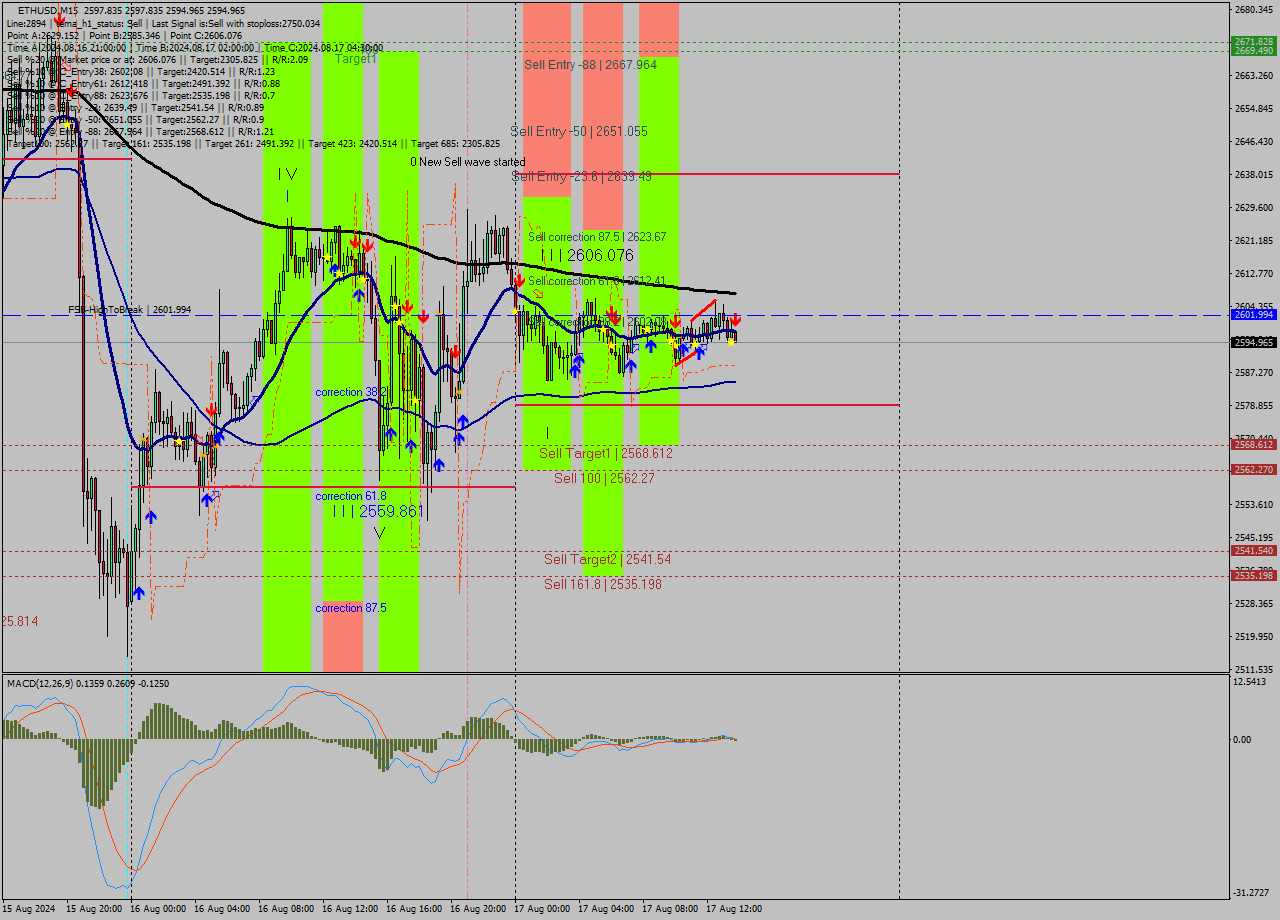Select the 'Sell Target1 | 2568.612' label
This screenshot has height=920, width=1280.
606,453
